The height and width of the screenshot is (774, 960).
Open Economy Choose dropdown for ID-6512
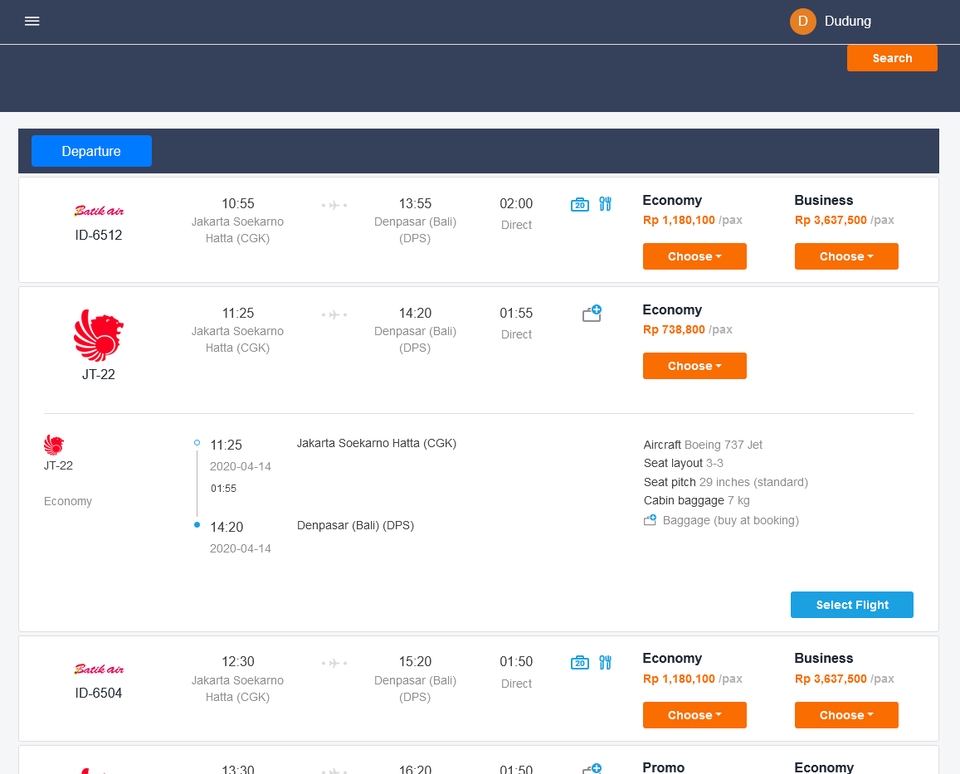(694, 257)
